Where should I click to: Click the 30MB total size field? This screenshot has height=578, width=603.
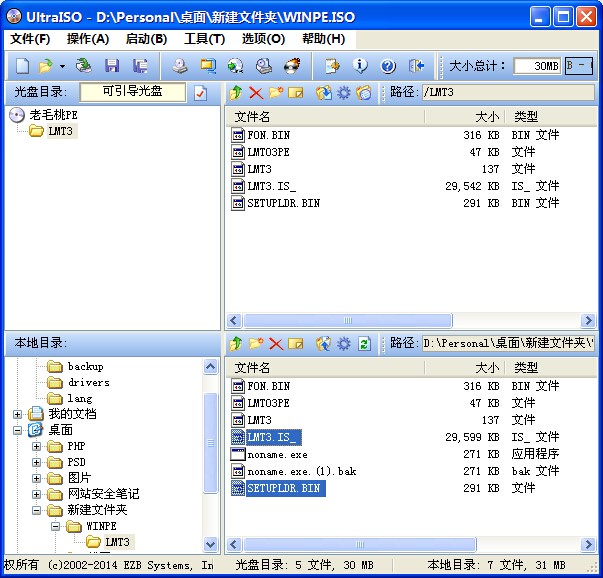pyautogui.click(x=537, y=66)
